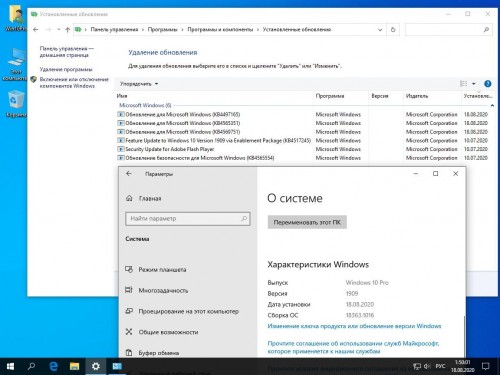Open the Organize dropdown menu

(x=139, y=84)
